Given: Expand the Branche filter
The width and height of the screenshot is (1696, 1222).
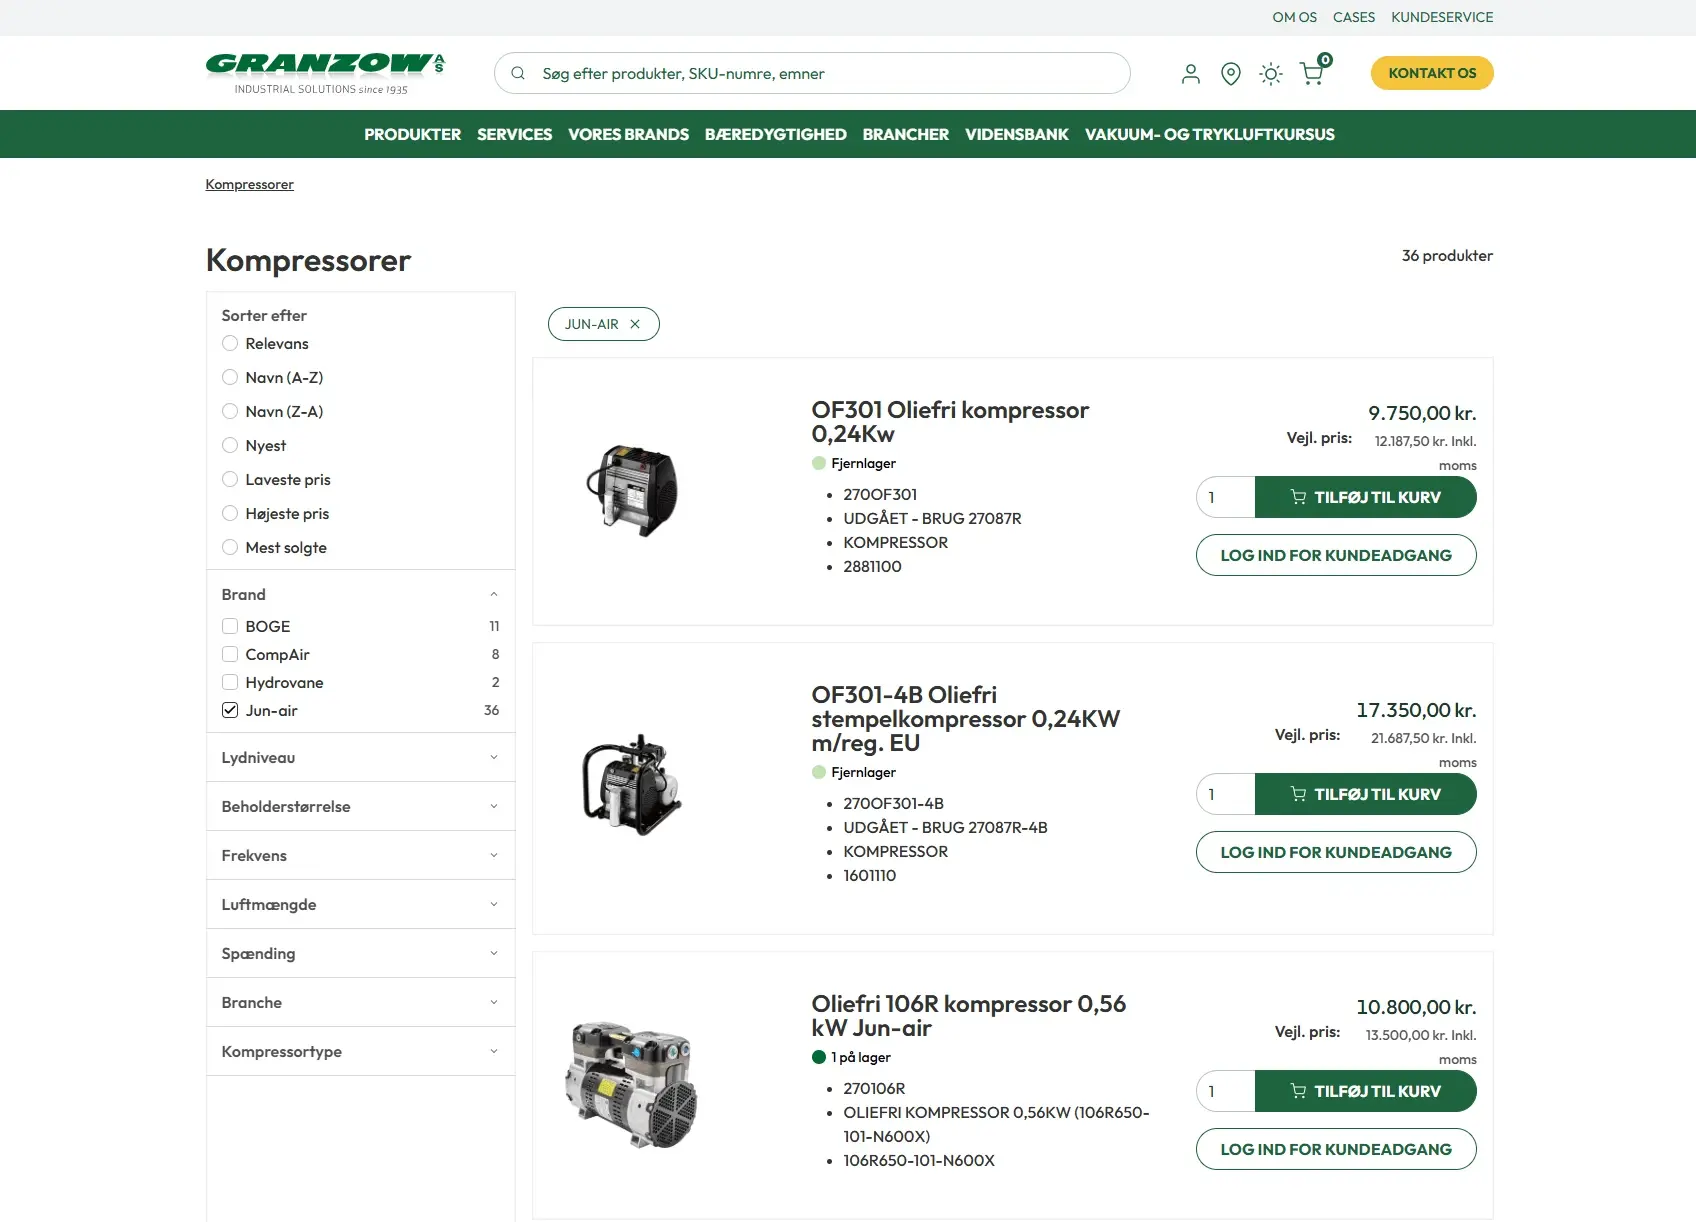Looking at the screenshot, I should coord(360,1002).
